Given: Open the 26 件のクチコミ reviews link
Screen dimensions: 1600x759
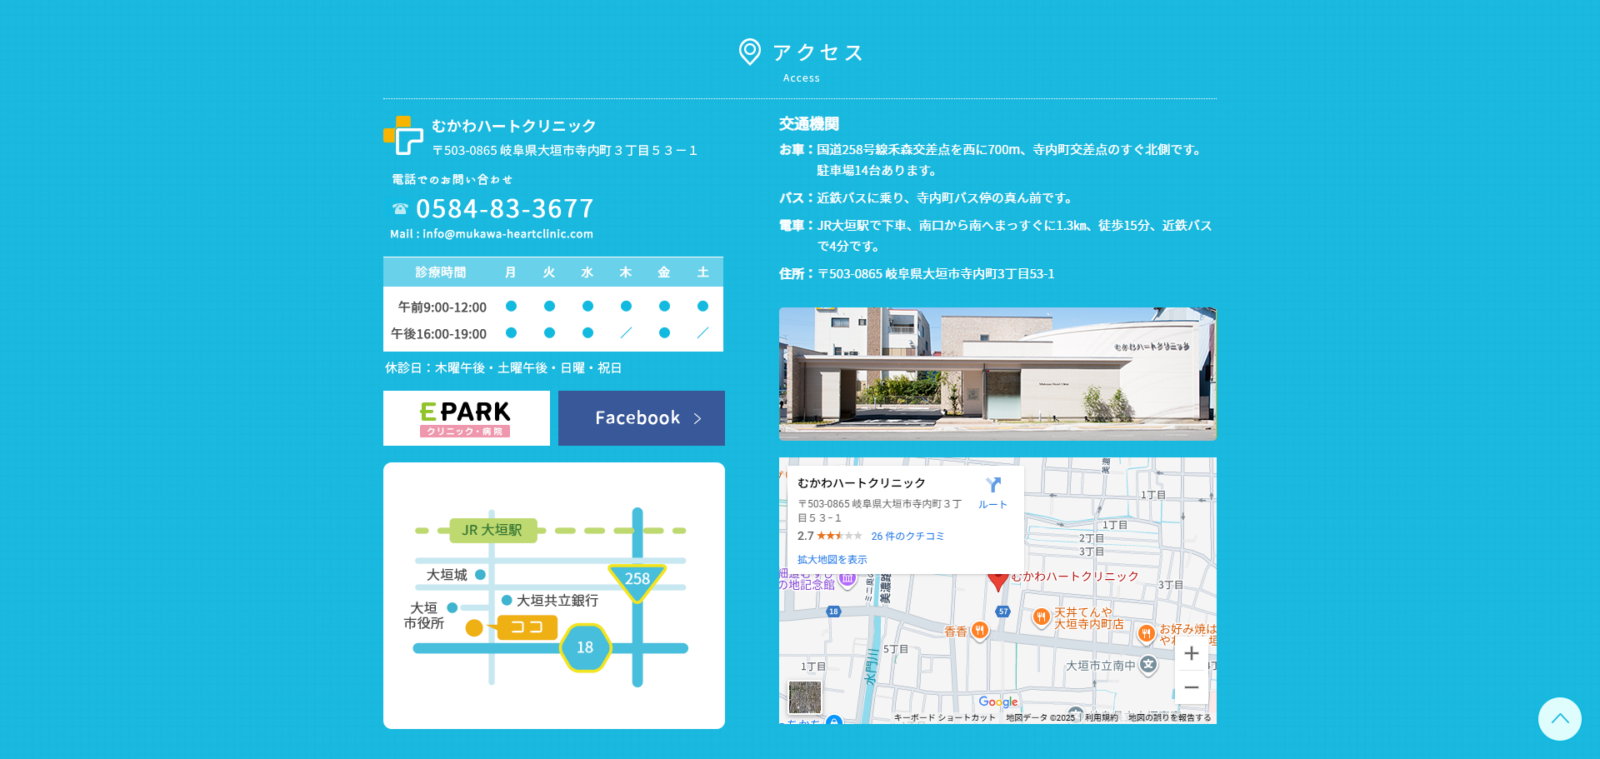Looking at the screenshot, I should click(x=907, y=536).
